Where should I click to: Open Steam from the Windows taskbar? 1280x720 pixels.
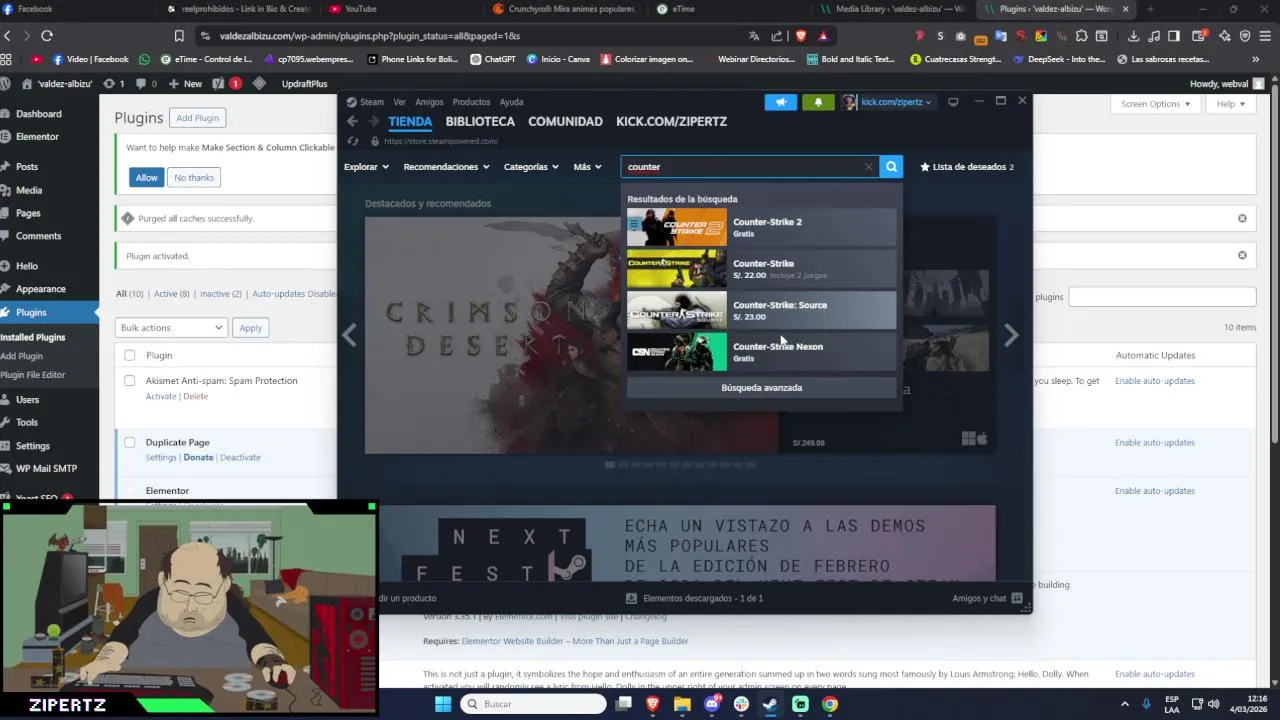770,704
